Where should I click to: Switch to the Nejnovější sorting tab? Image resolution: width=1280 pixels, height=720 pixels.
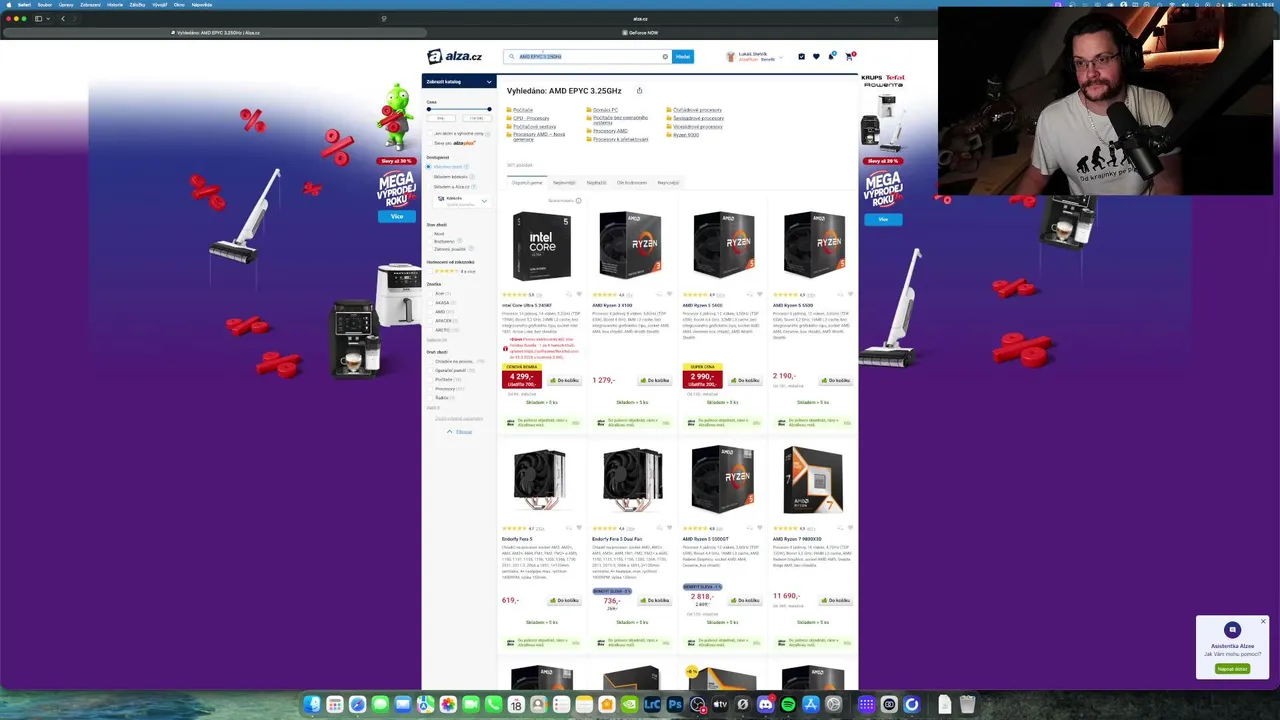(668, 183)
